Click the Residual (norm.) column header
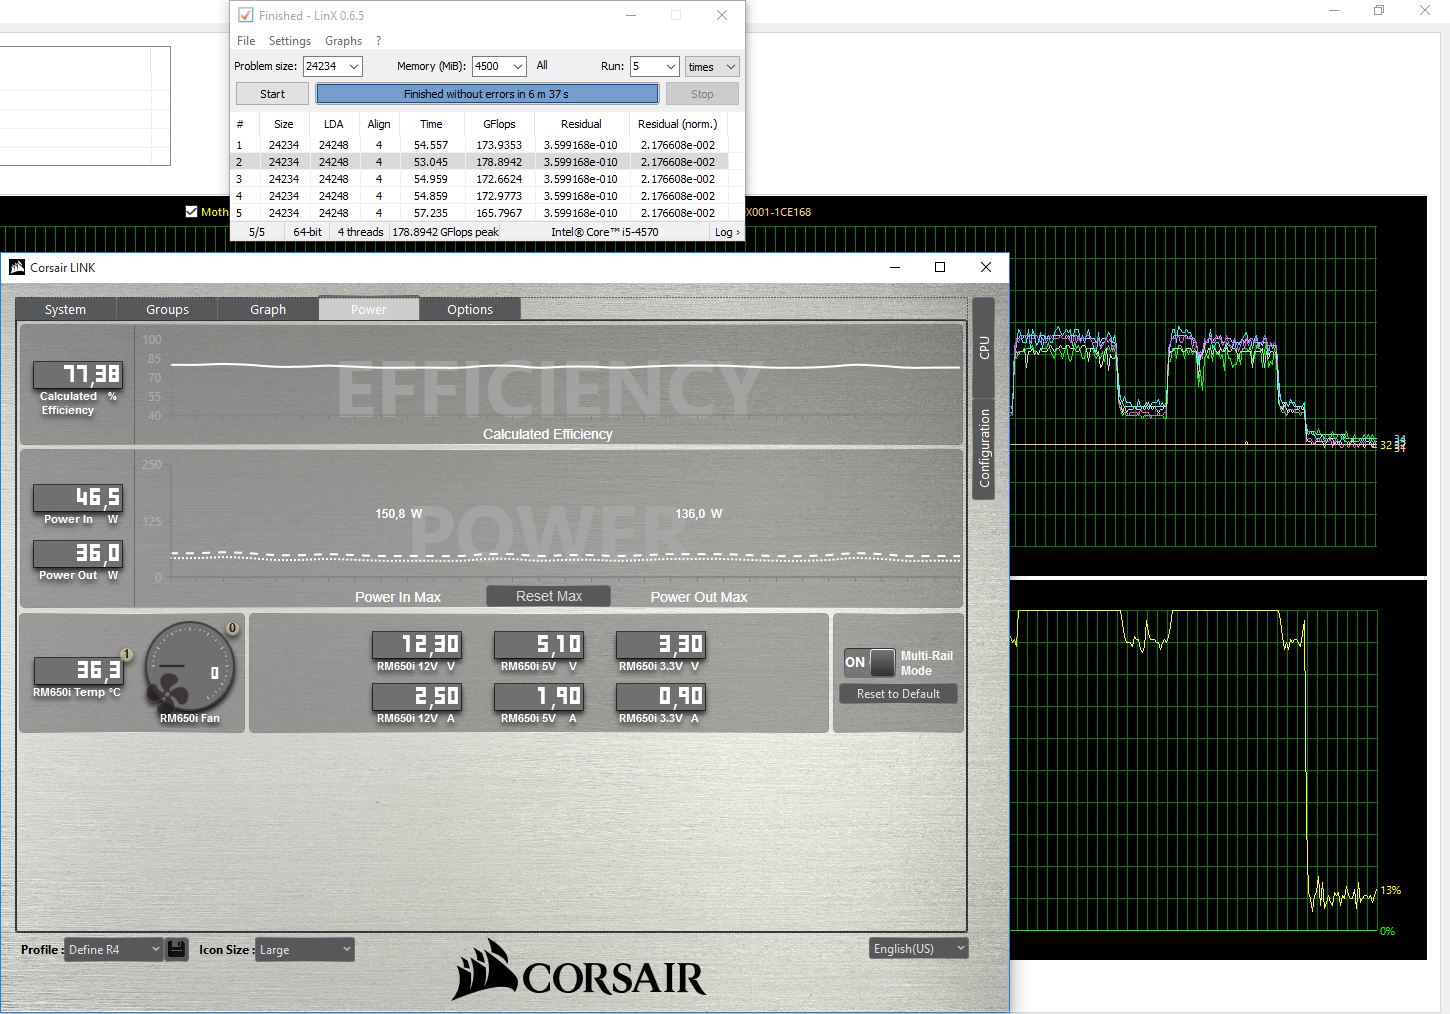 (677, 124)
